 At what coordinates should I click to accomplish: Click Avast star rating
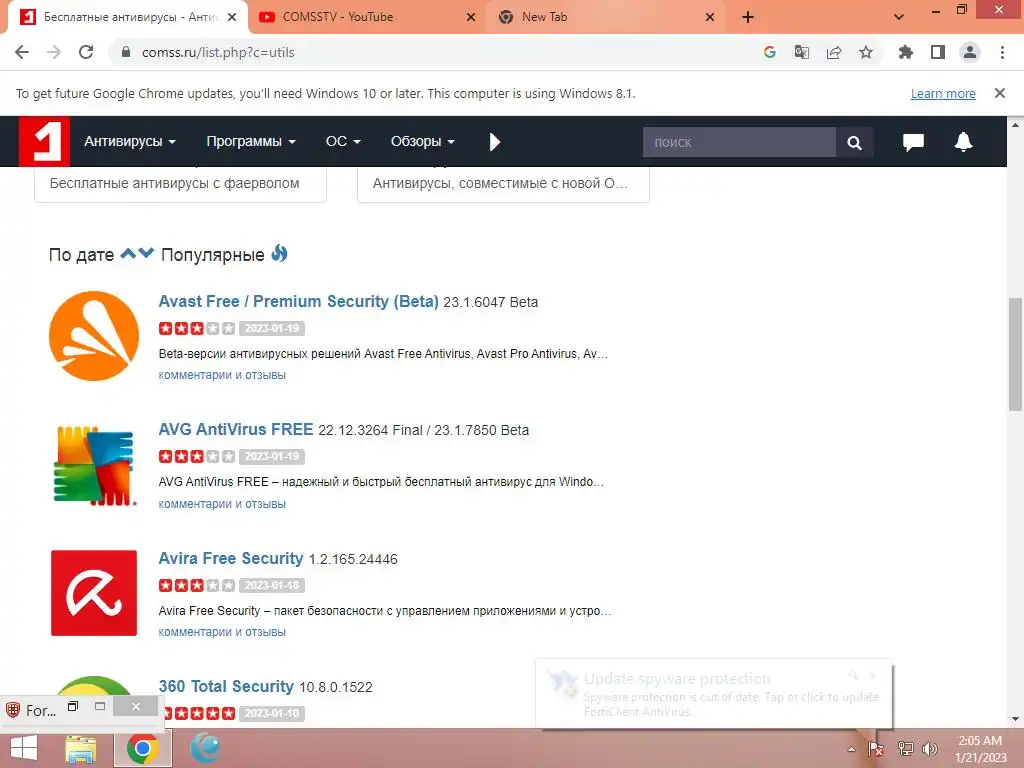point(197,328)
